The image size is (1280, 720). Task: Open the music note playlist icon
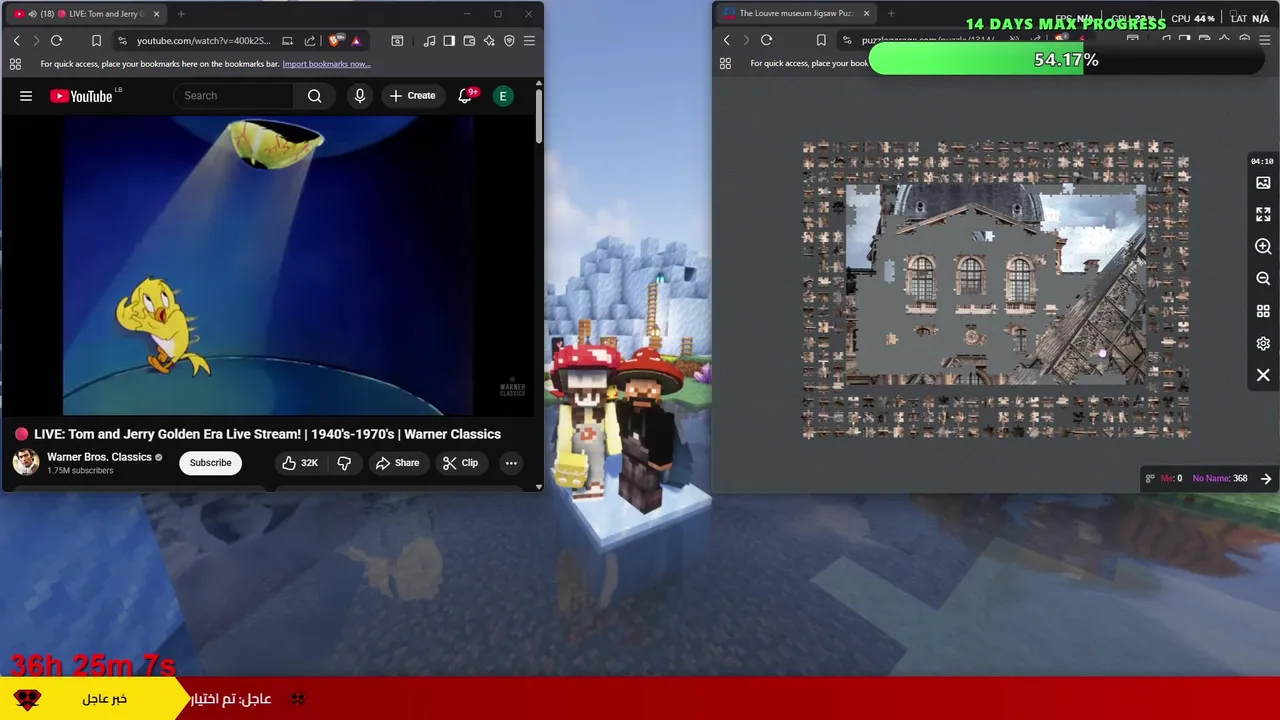pyautogui.click(x=429, y=41)
